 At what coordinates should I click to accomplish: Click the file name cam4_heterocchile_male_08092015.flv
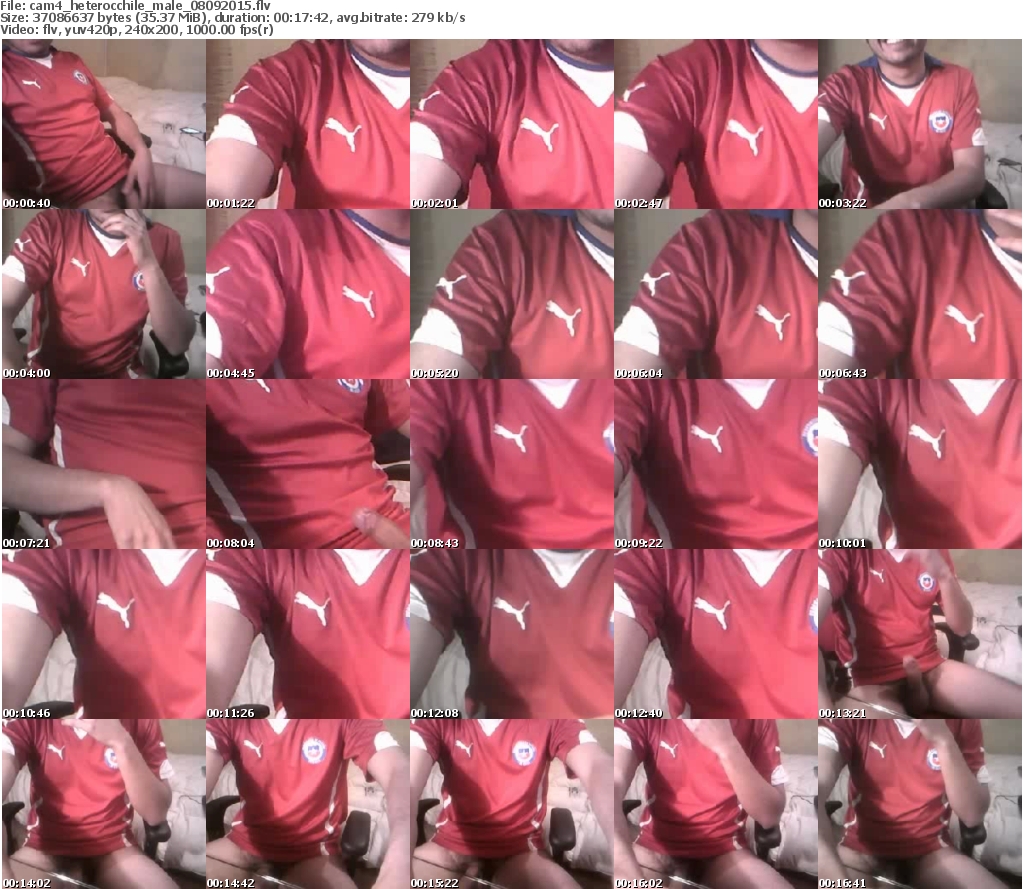pos(150,6)
